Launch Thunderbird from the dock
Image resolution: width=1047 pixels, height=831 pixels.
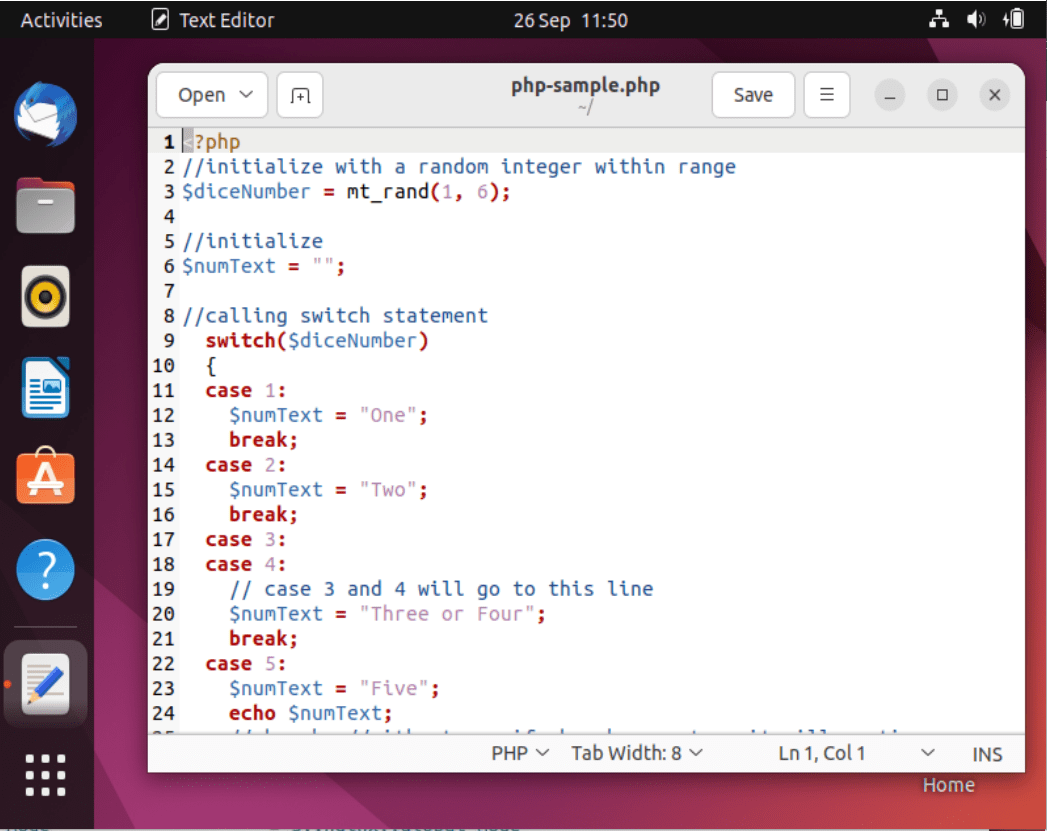[45, 115]
